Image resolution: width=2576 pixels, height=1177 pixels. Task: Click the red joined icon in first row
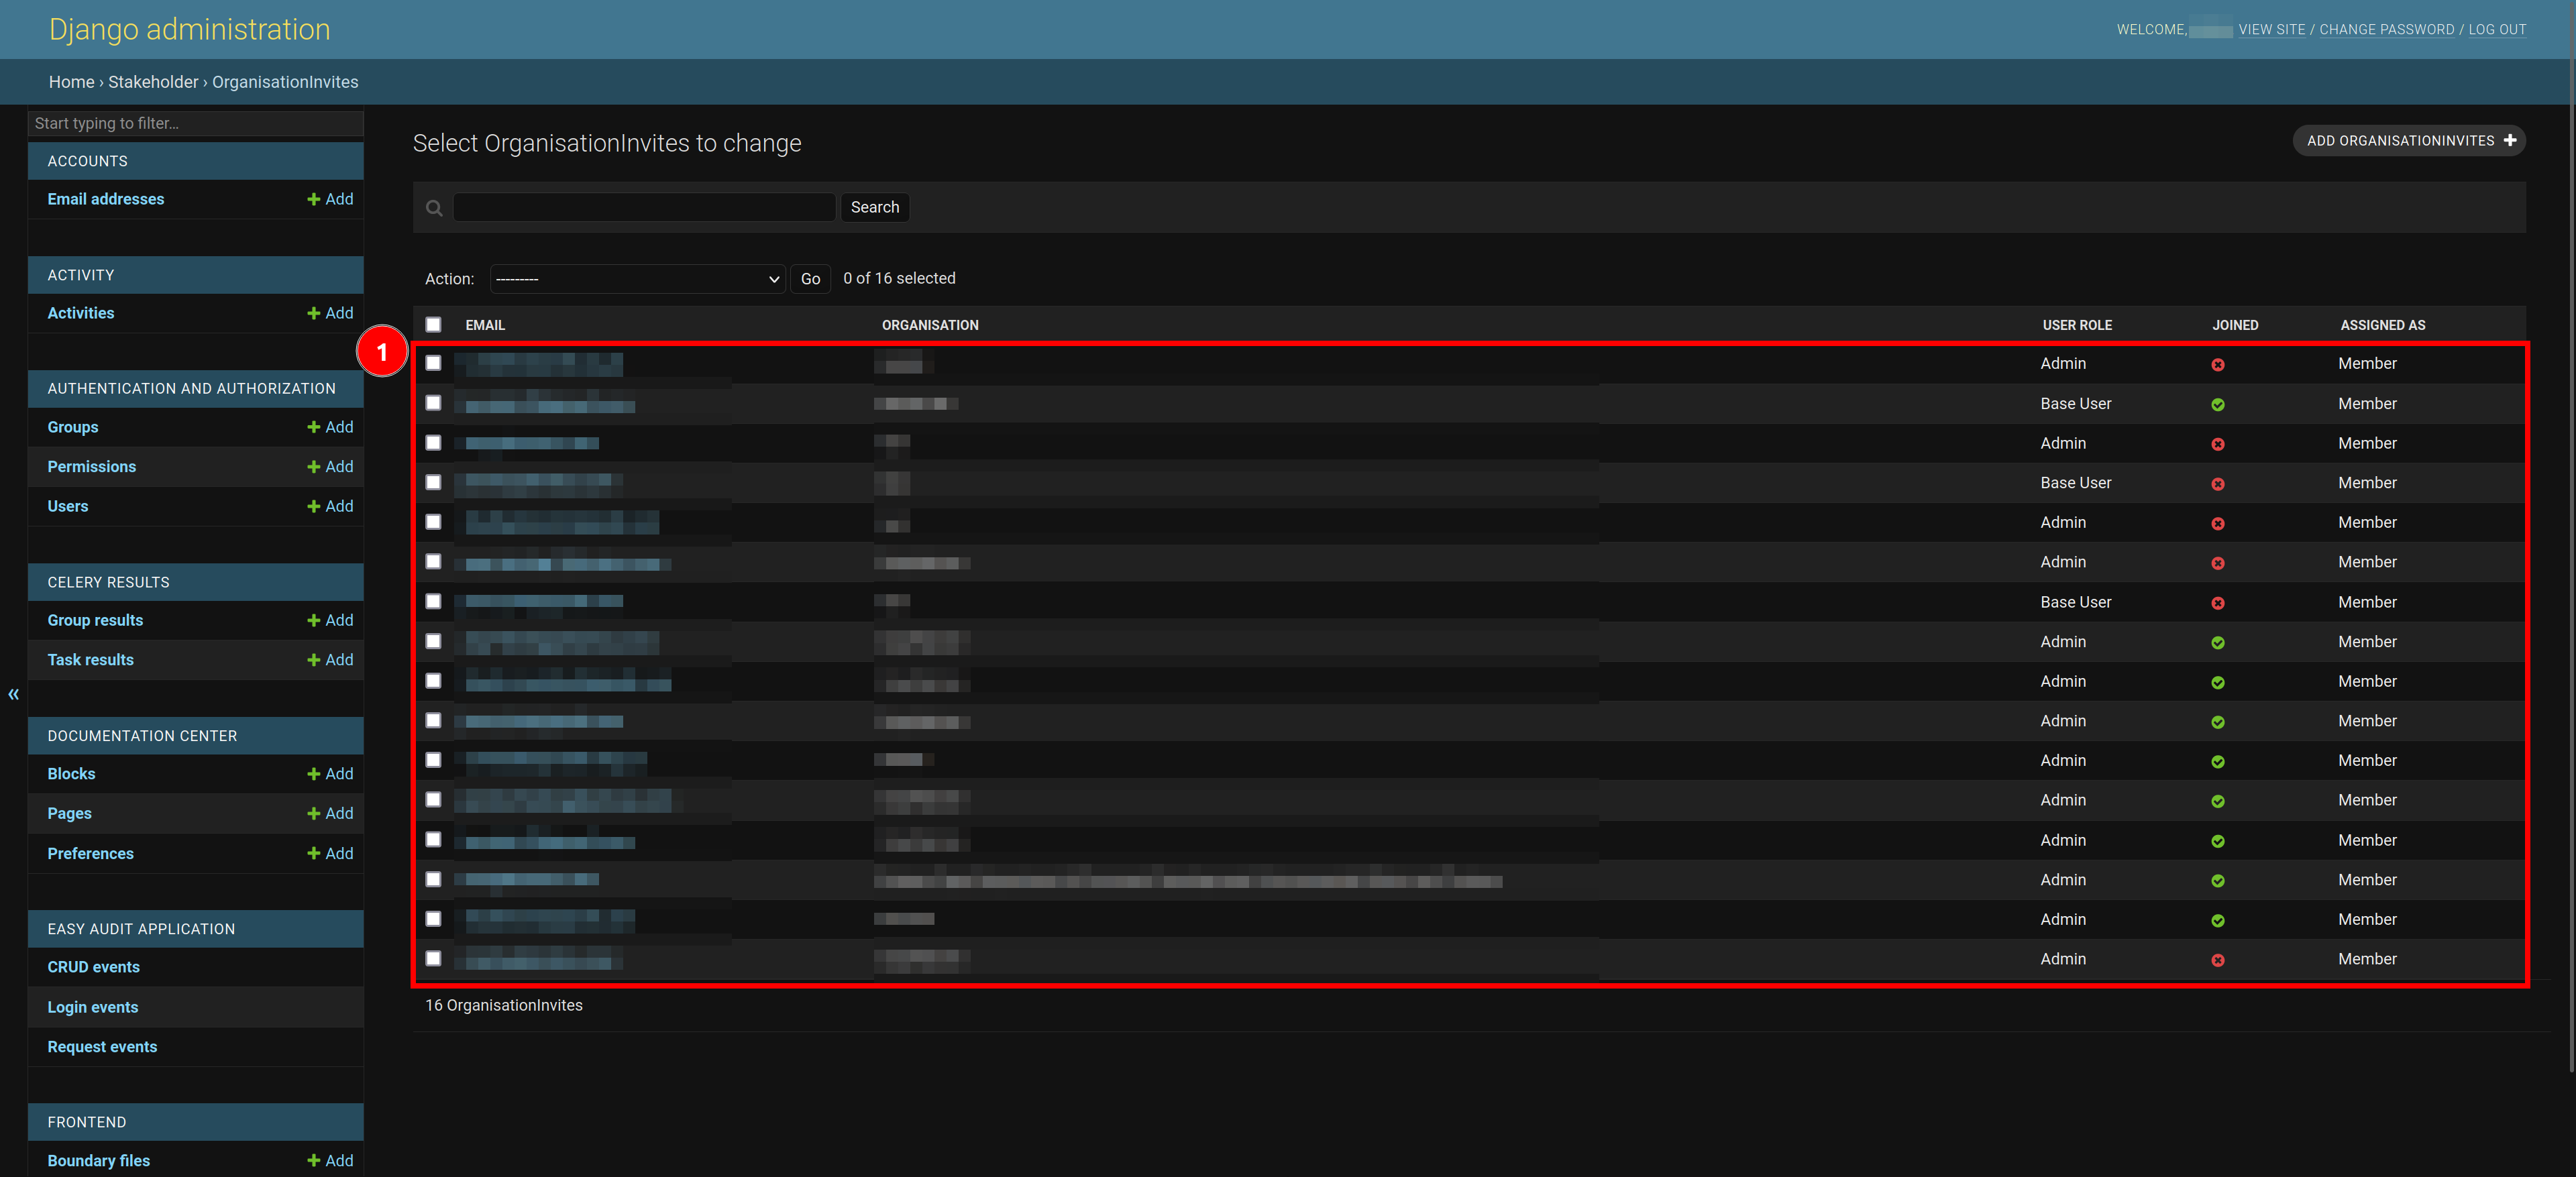(x=2217, y=365)
